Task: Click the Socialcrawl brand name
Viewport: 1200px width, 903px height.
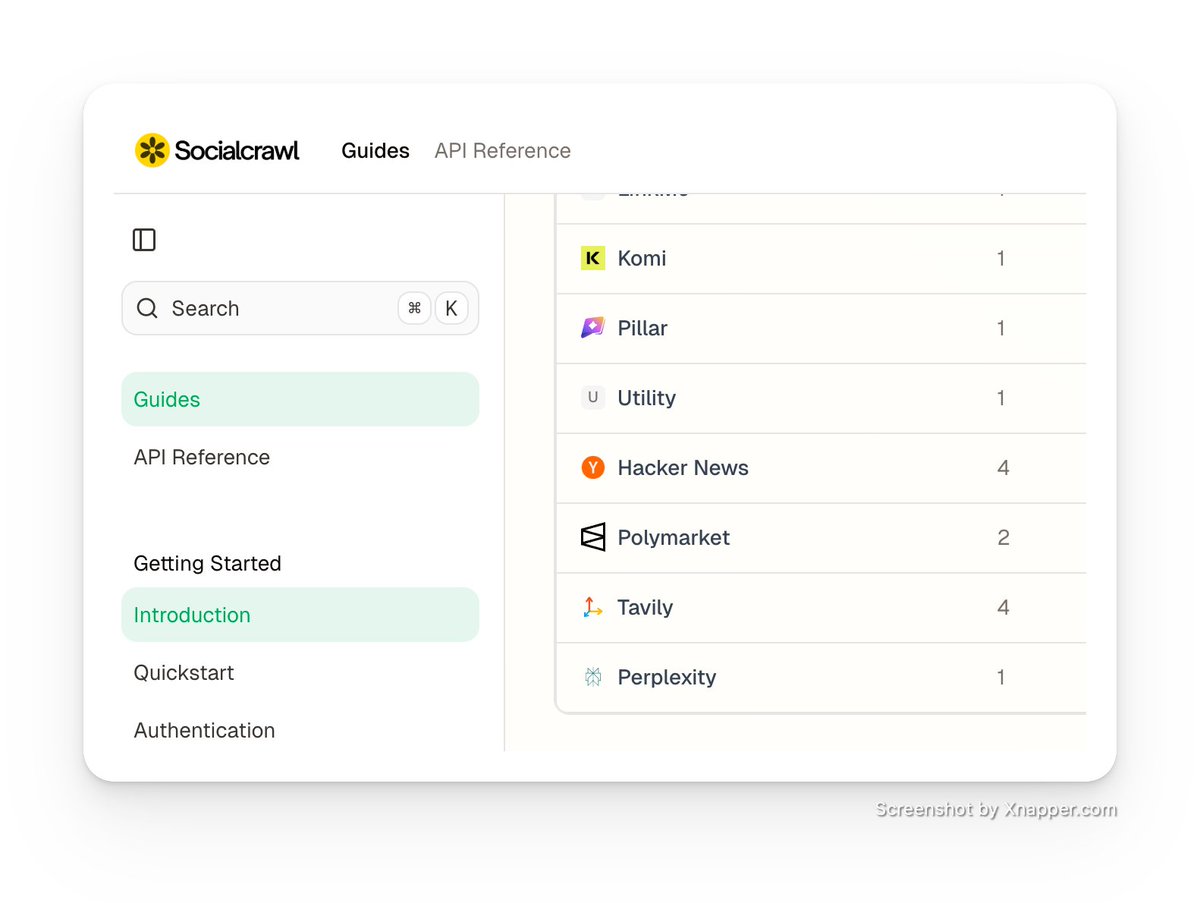Action: point(237,151)
